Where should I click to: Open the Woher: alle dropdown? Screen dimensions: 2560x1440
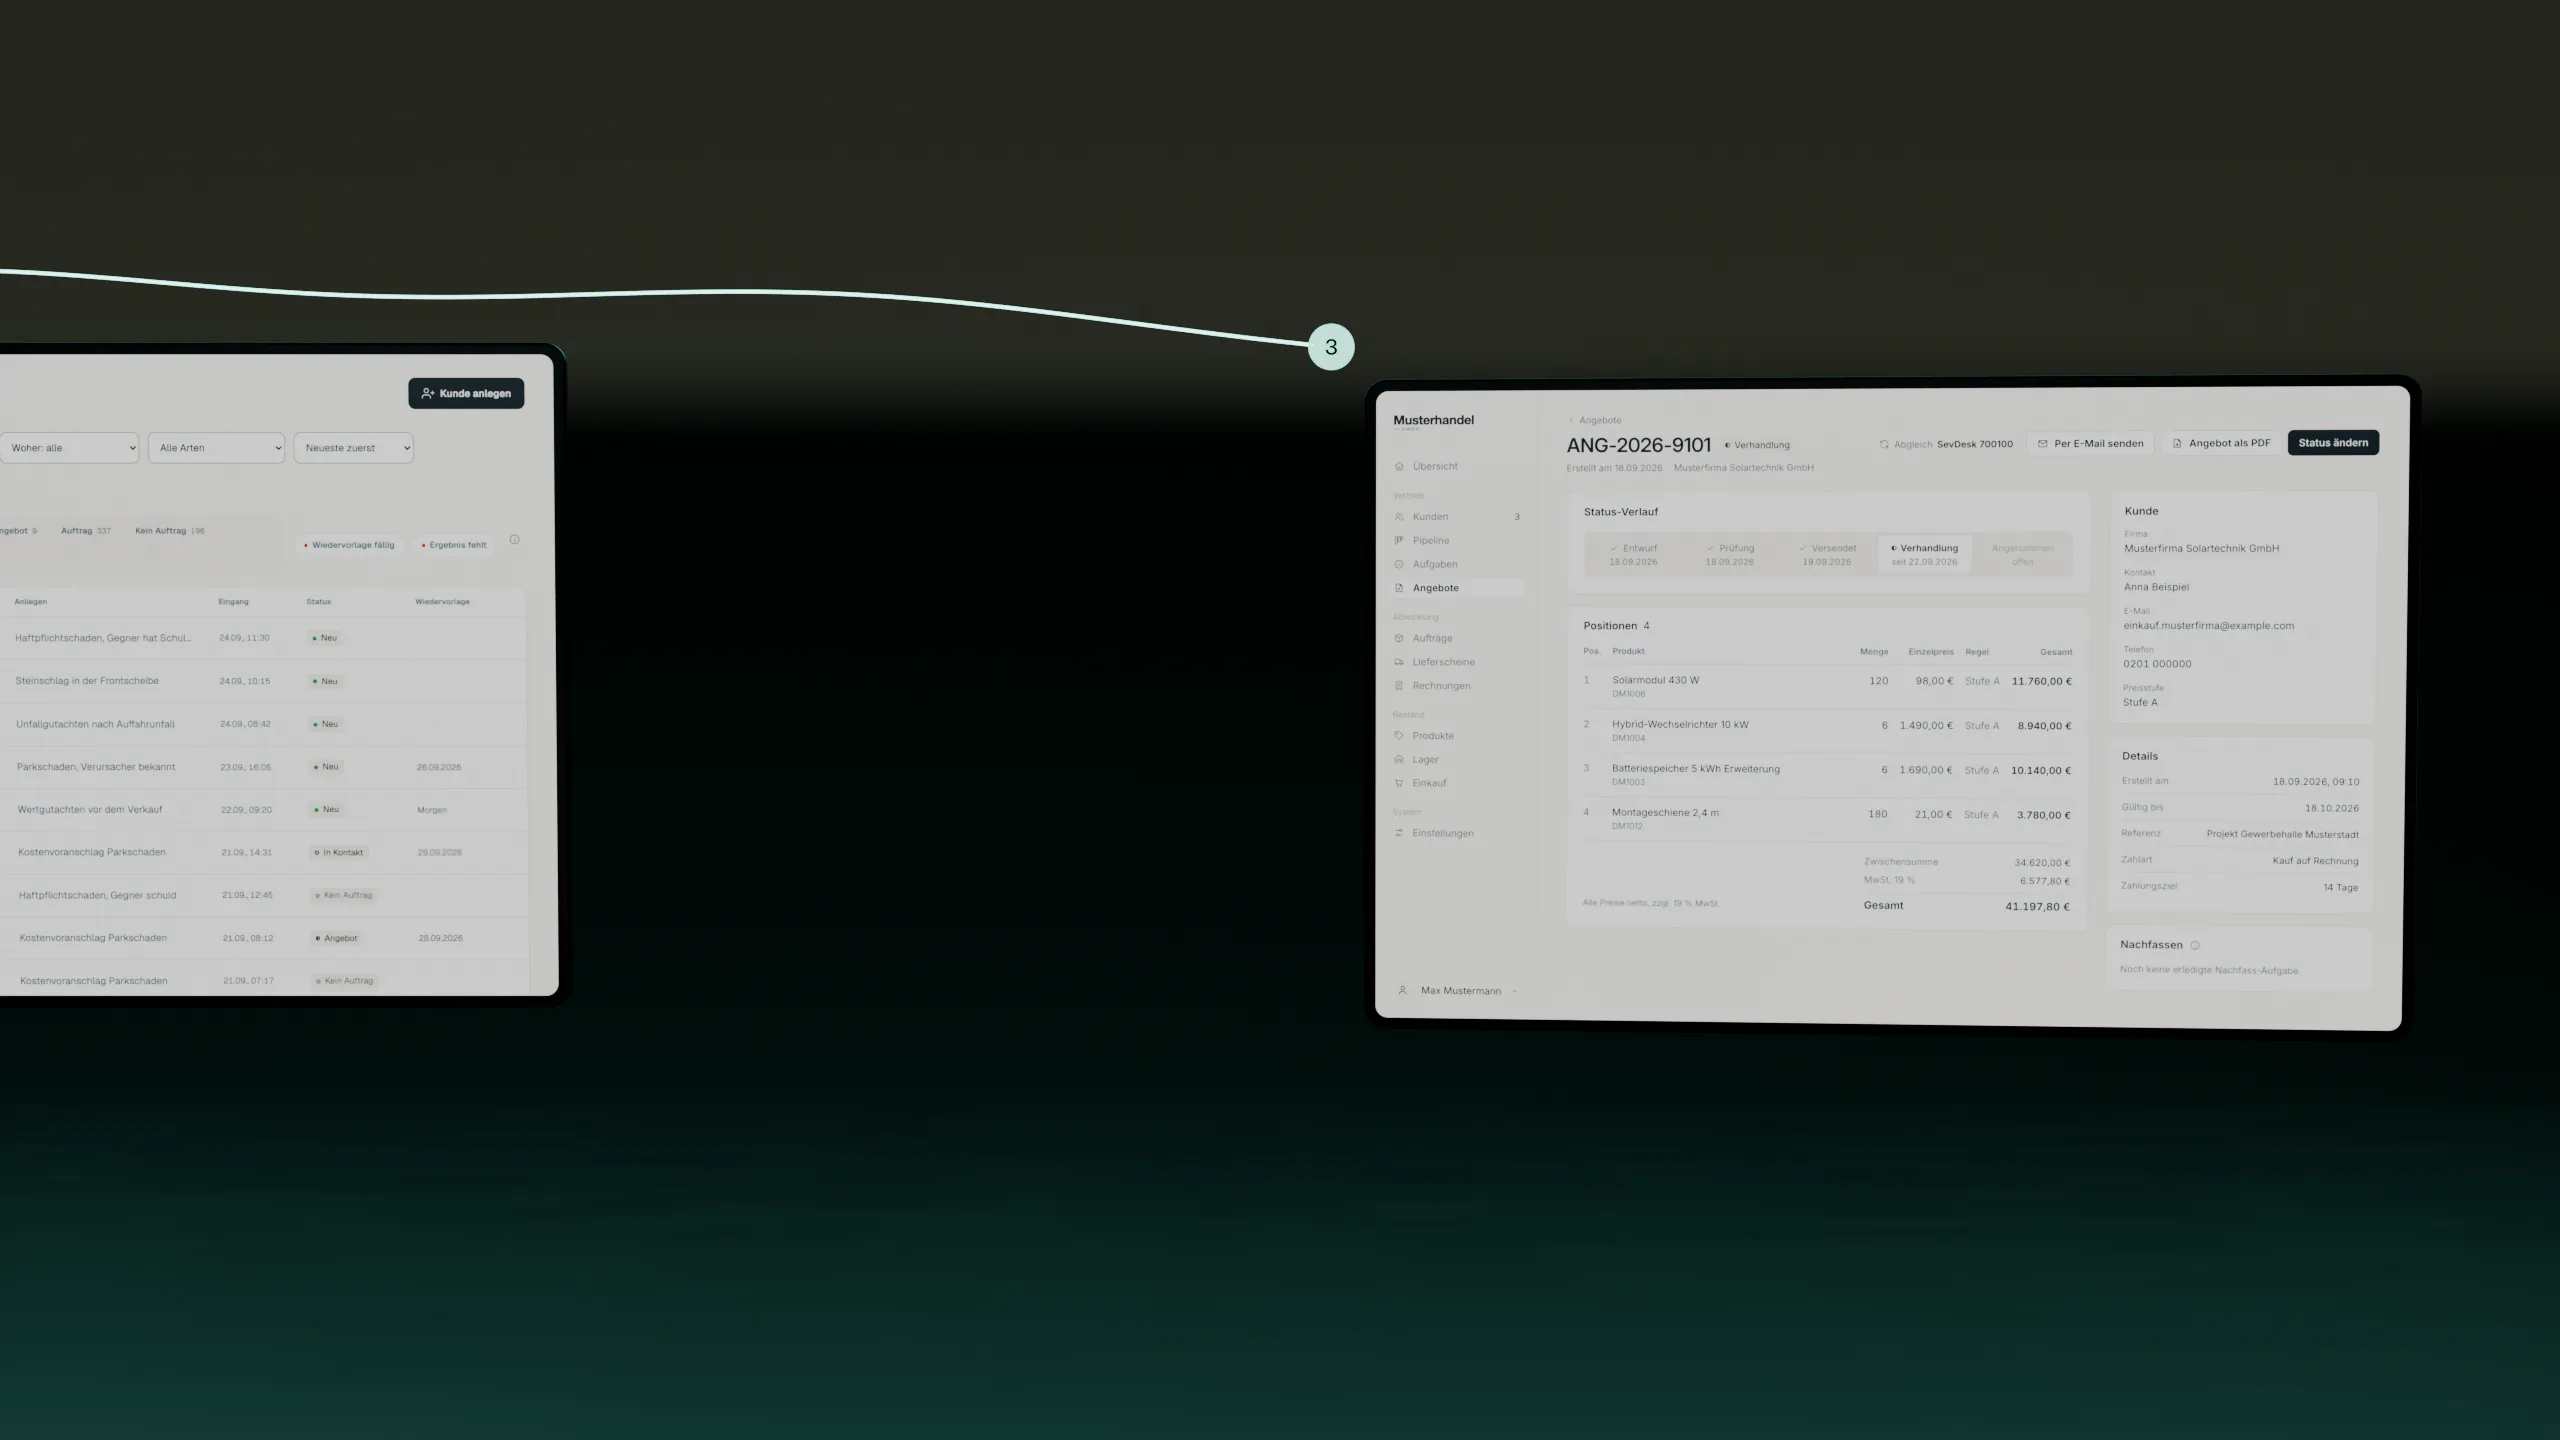69,448
